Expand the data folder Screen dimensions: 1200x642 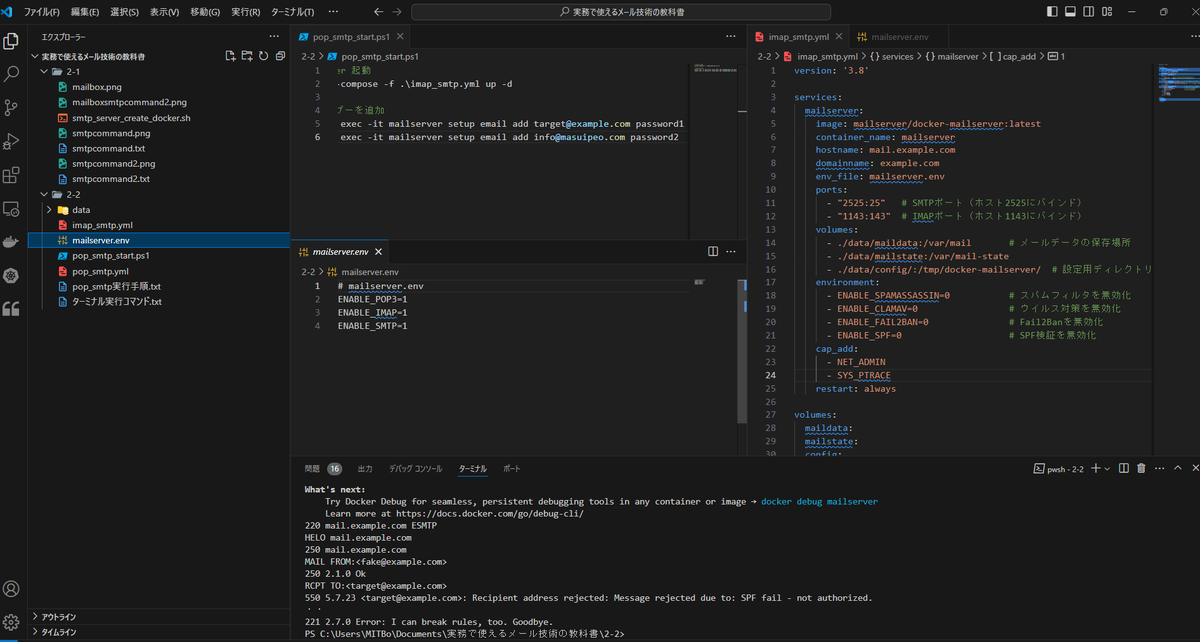coord(49,210)
